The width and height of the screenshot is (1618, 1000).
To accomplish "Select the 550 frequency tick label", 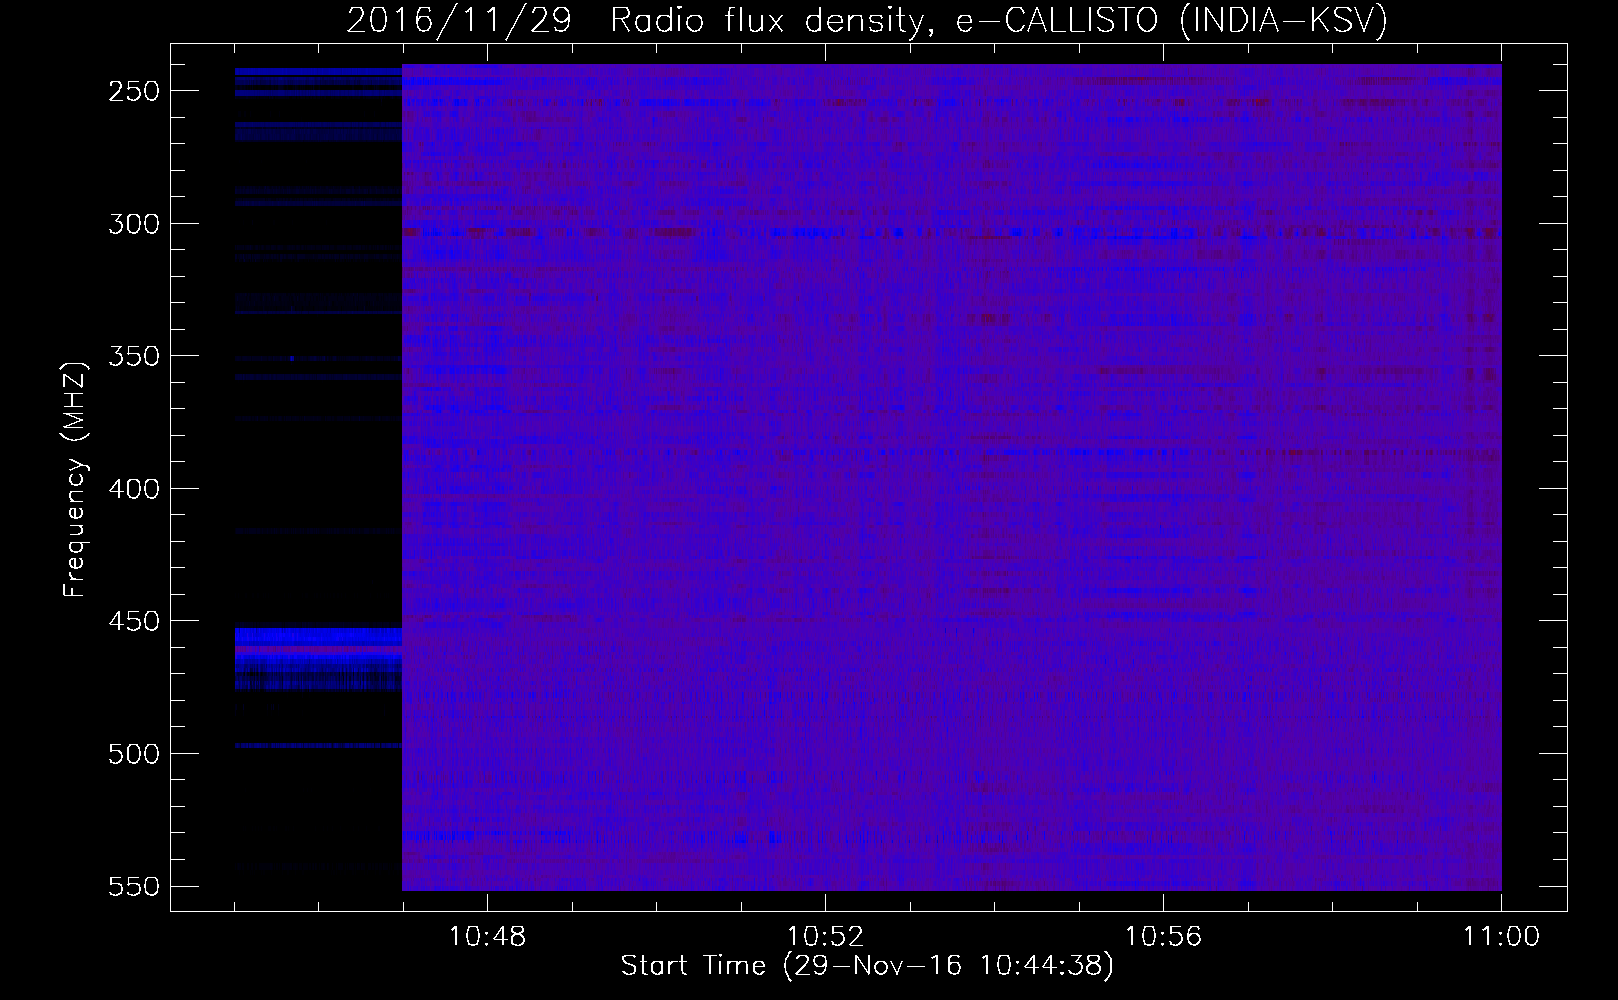I will click(x=133, y=886).
